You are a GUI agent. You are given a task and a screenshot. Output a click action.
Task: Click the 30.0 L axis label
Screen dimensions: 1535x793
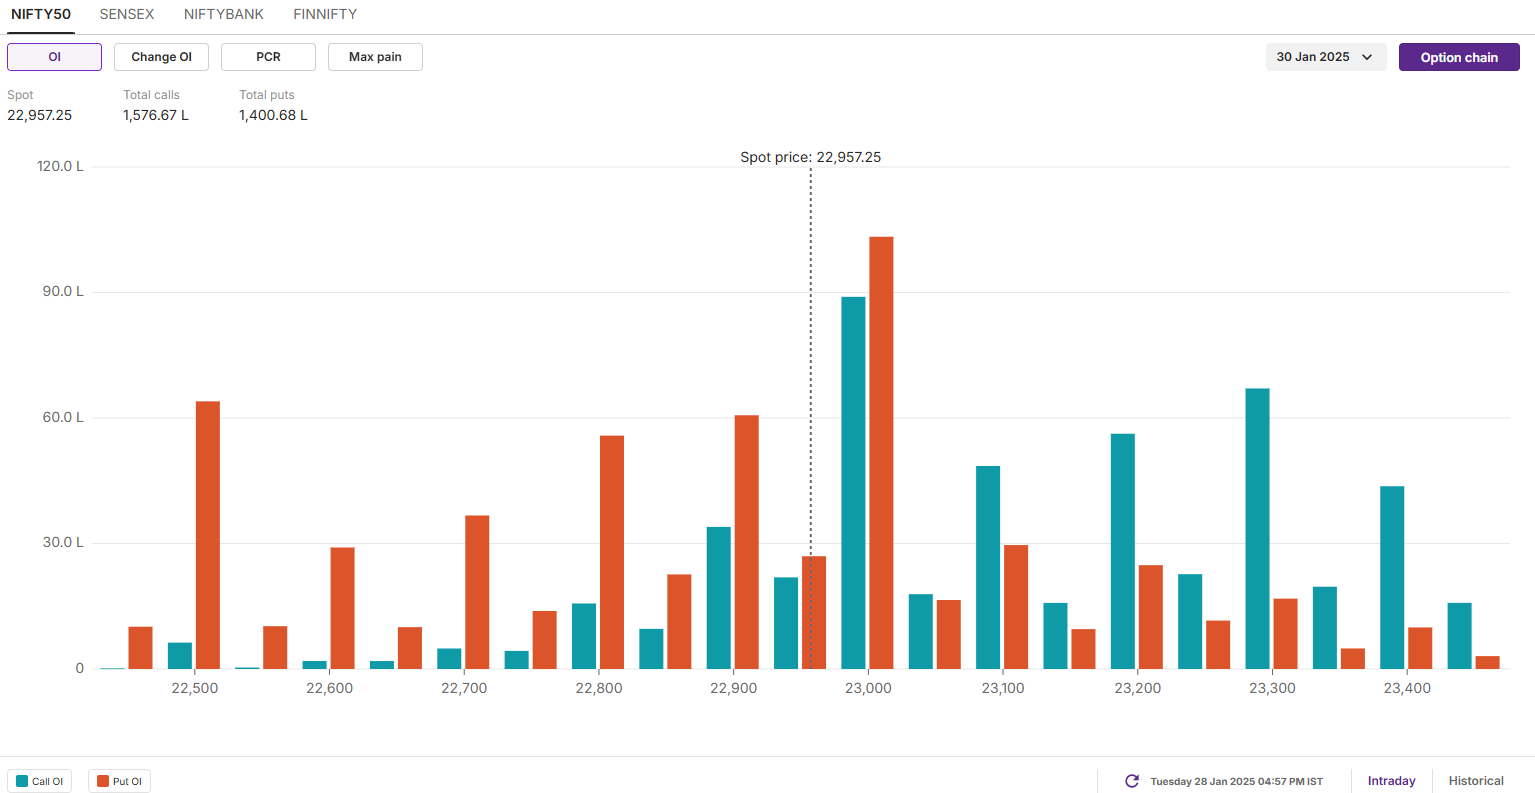[63, 542]
